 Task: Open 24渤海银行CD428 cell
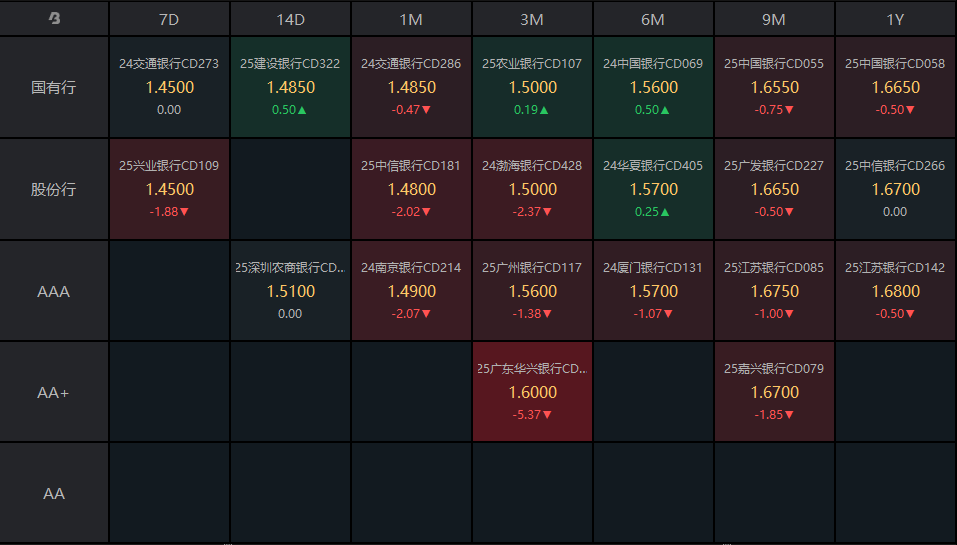pos(532,189)
